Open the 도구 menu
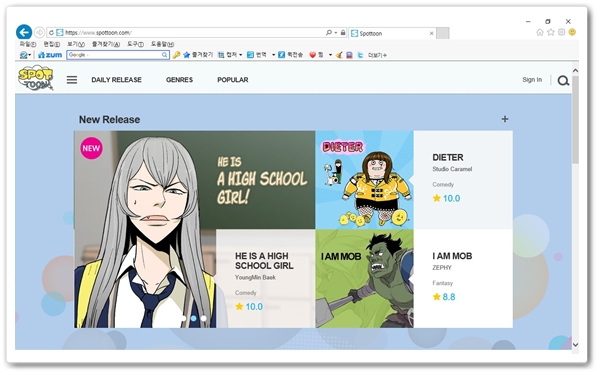 click(x=135, y=44)
